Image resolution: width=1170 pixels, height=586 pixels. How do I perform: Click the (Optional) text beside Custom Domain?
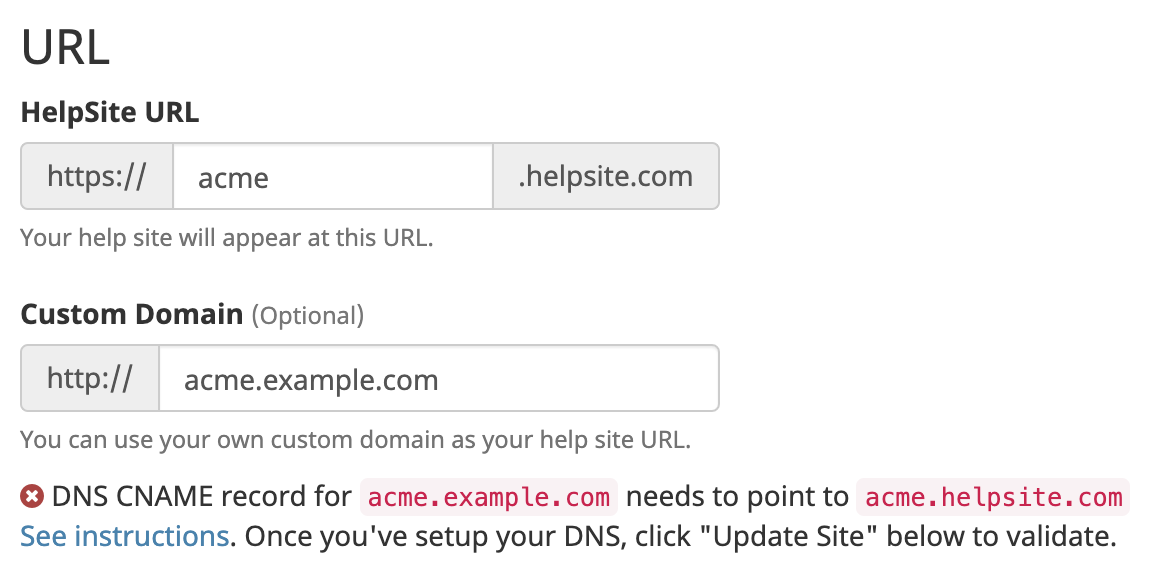pyautogui.click(x=307, y=315)
